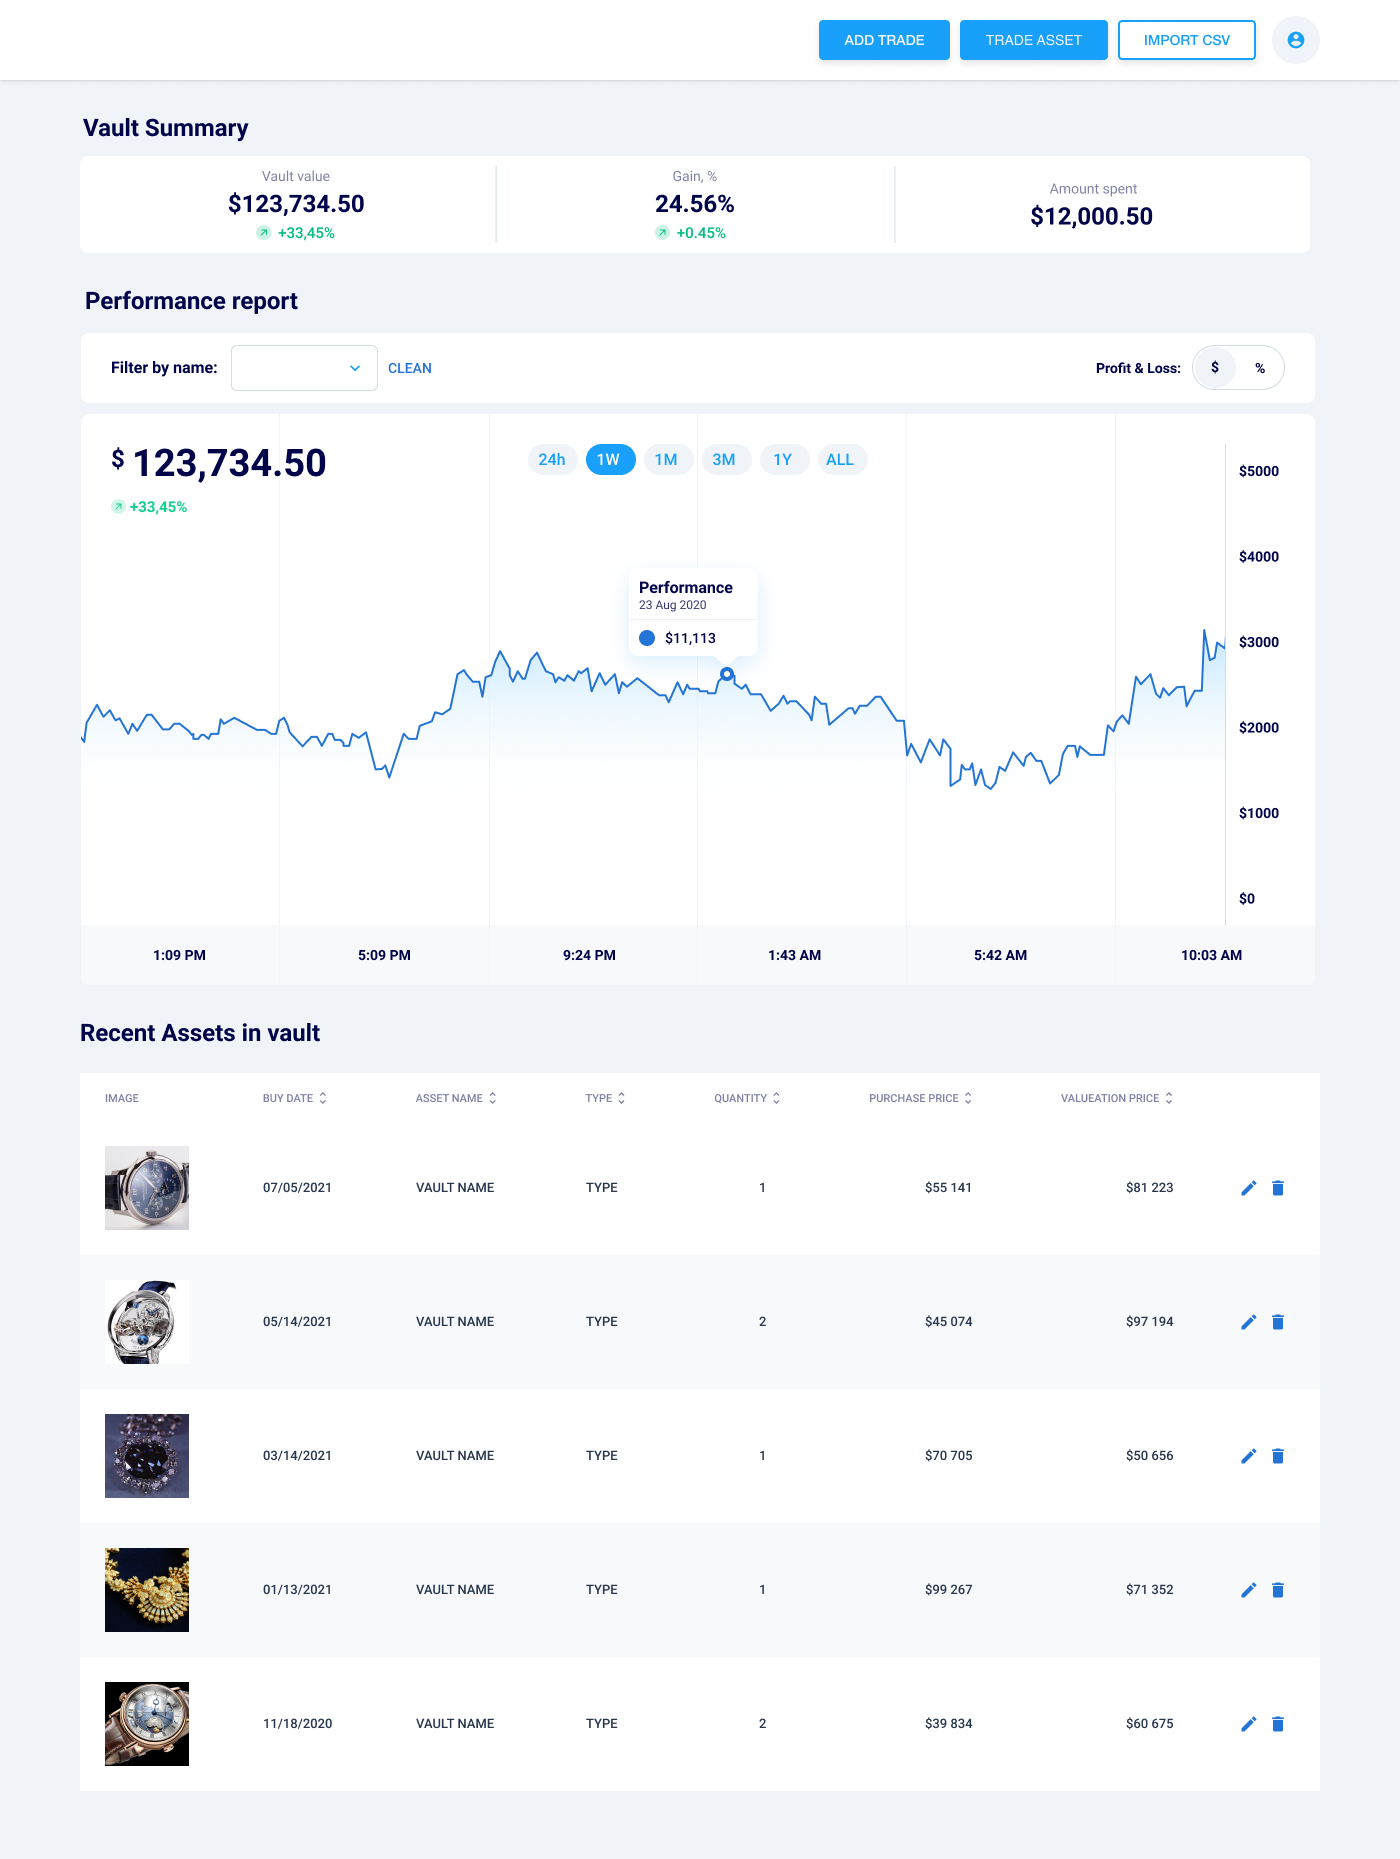
Task: Click the 1:09 PM time axis label
Action: [x=179, y=955]
